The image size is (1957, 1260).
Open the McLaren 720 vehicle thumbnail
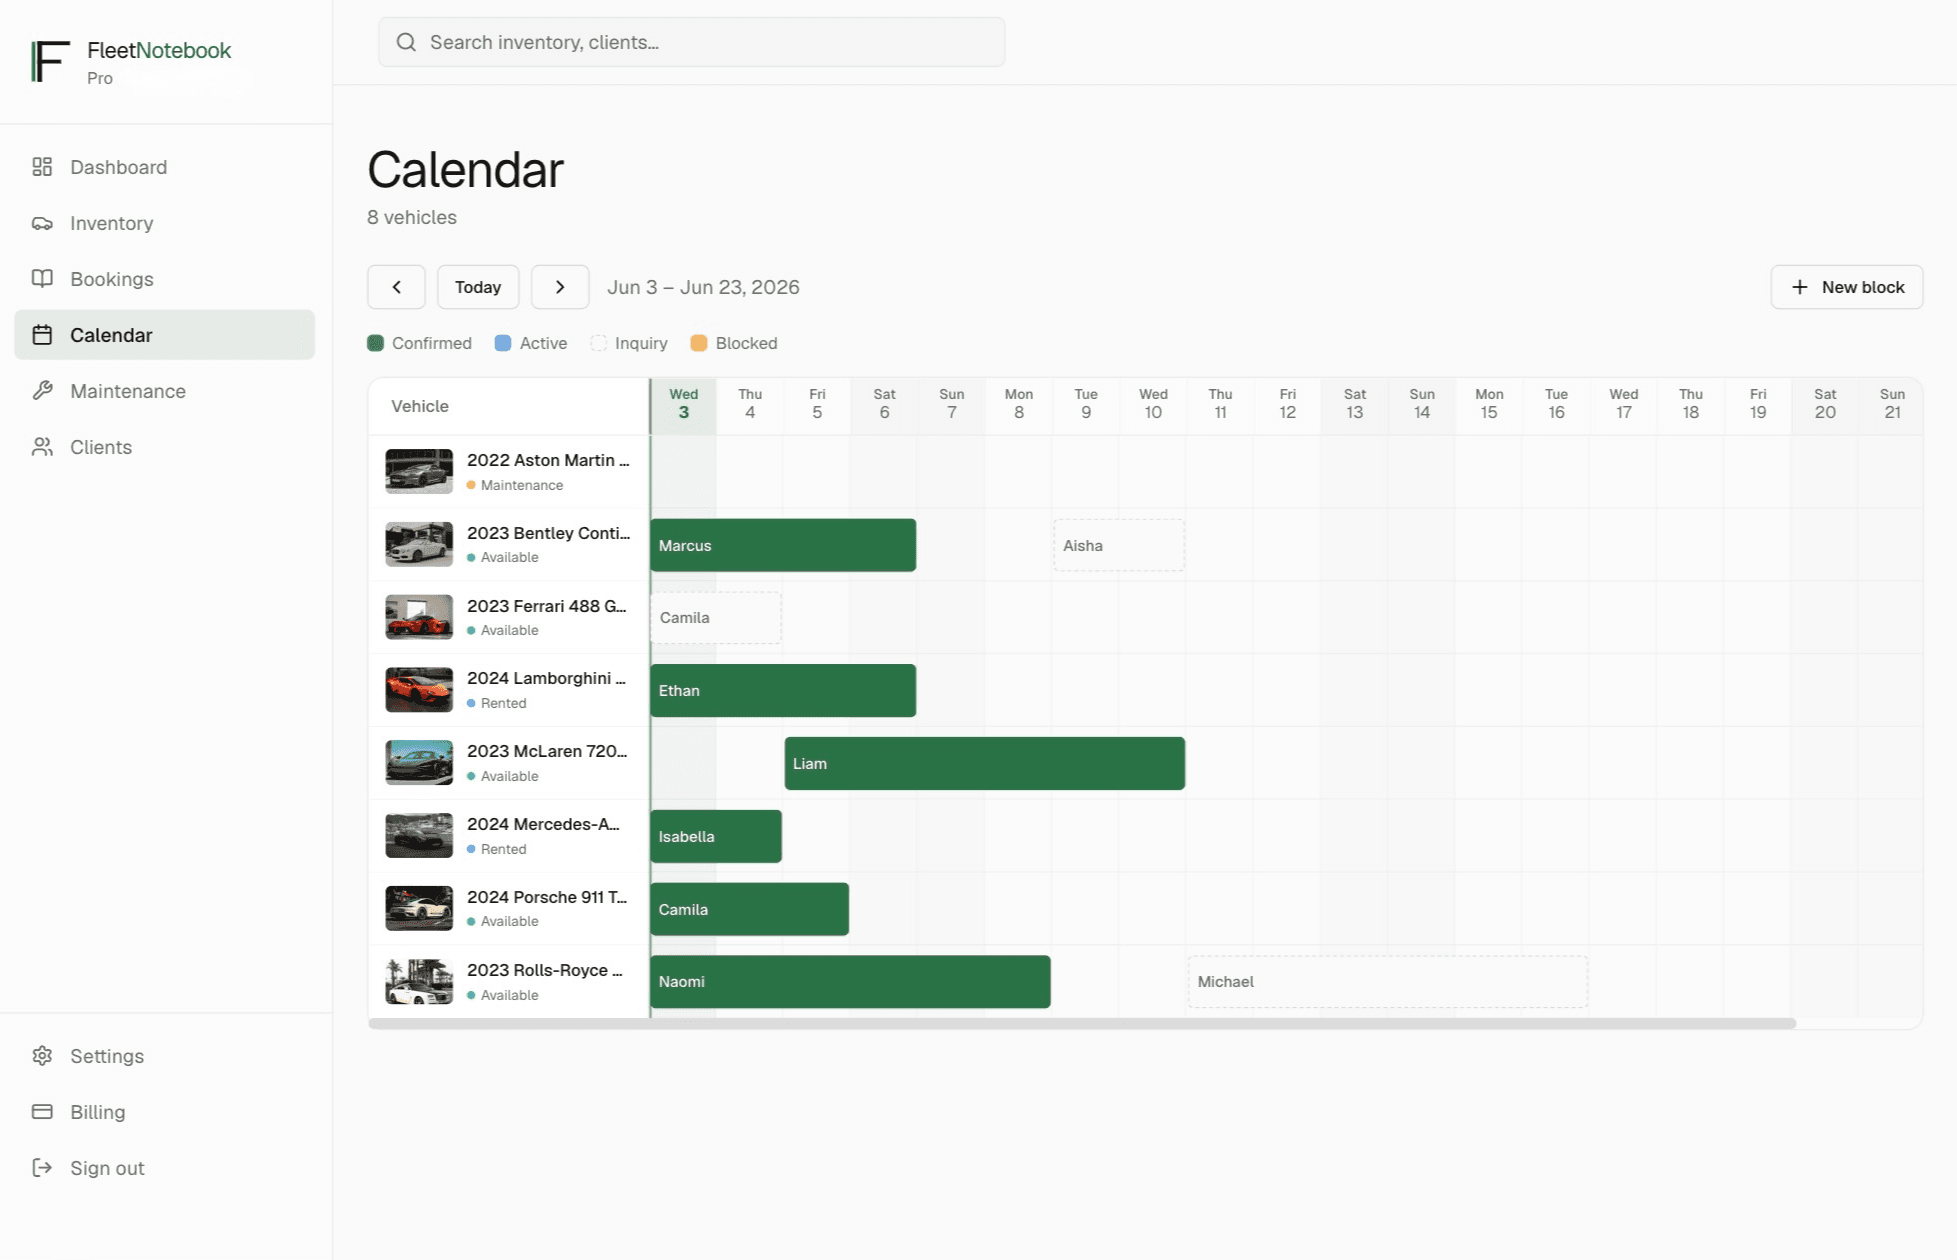tap(419, 763)
